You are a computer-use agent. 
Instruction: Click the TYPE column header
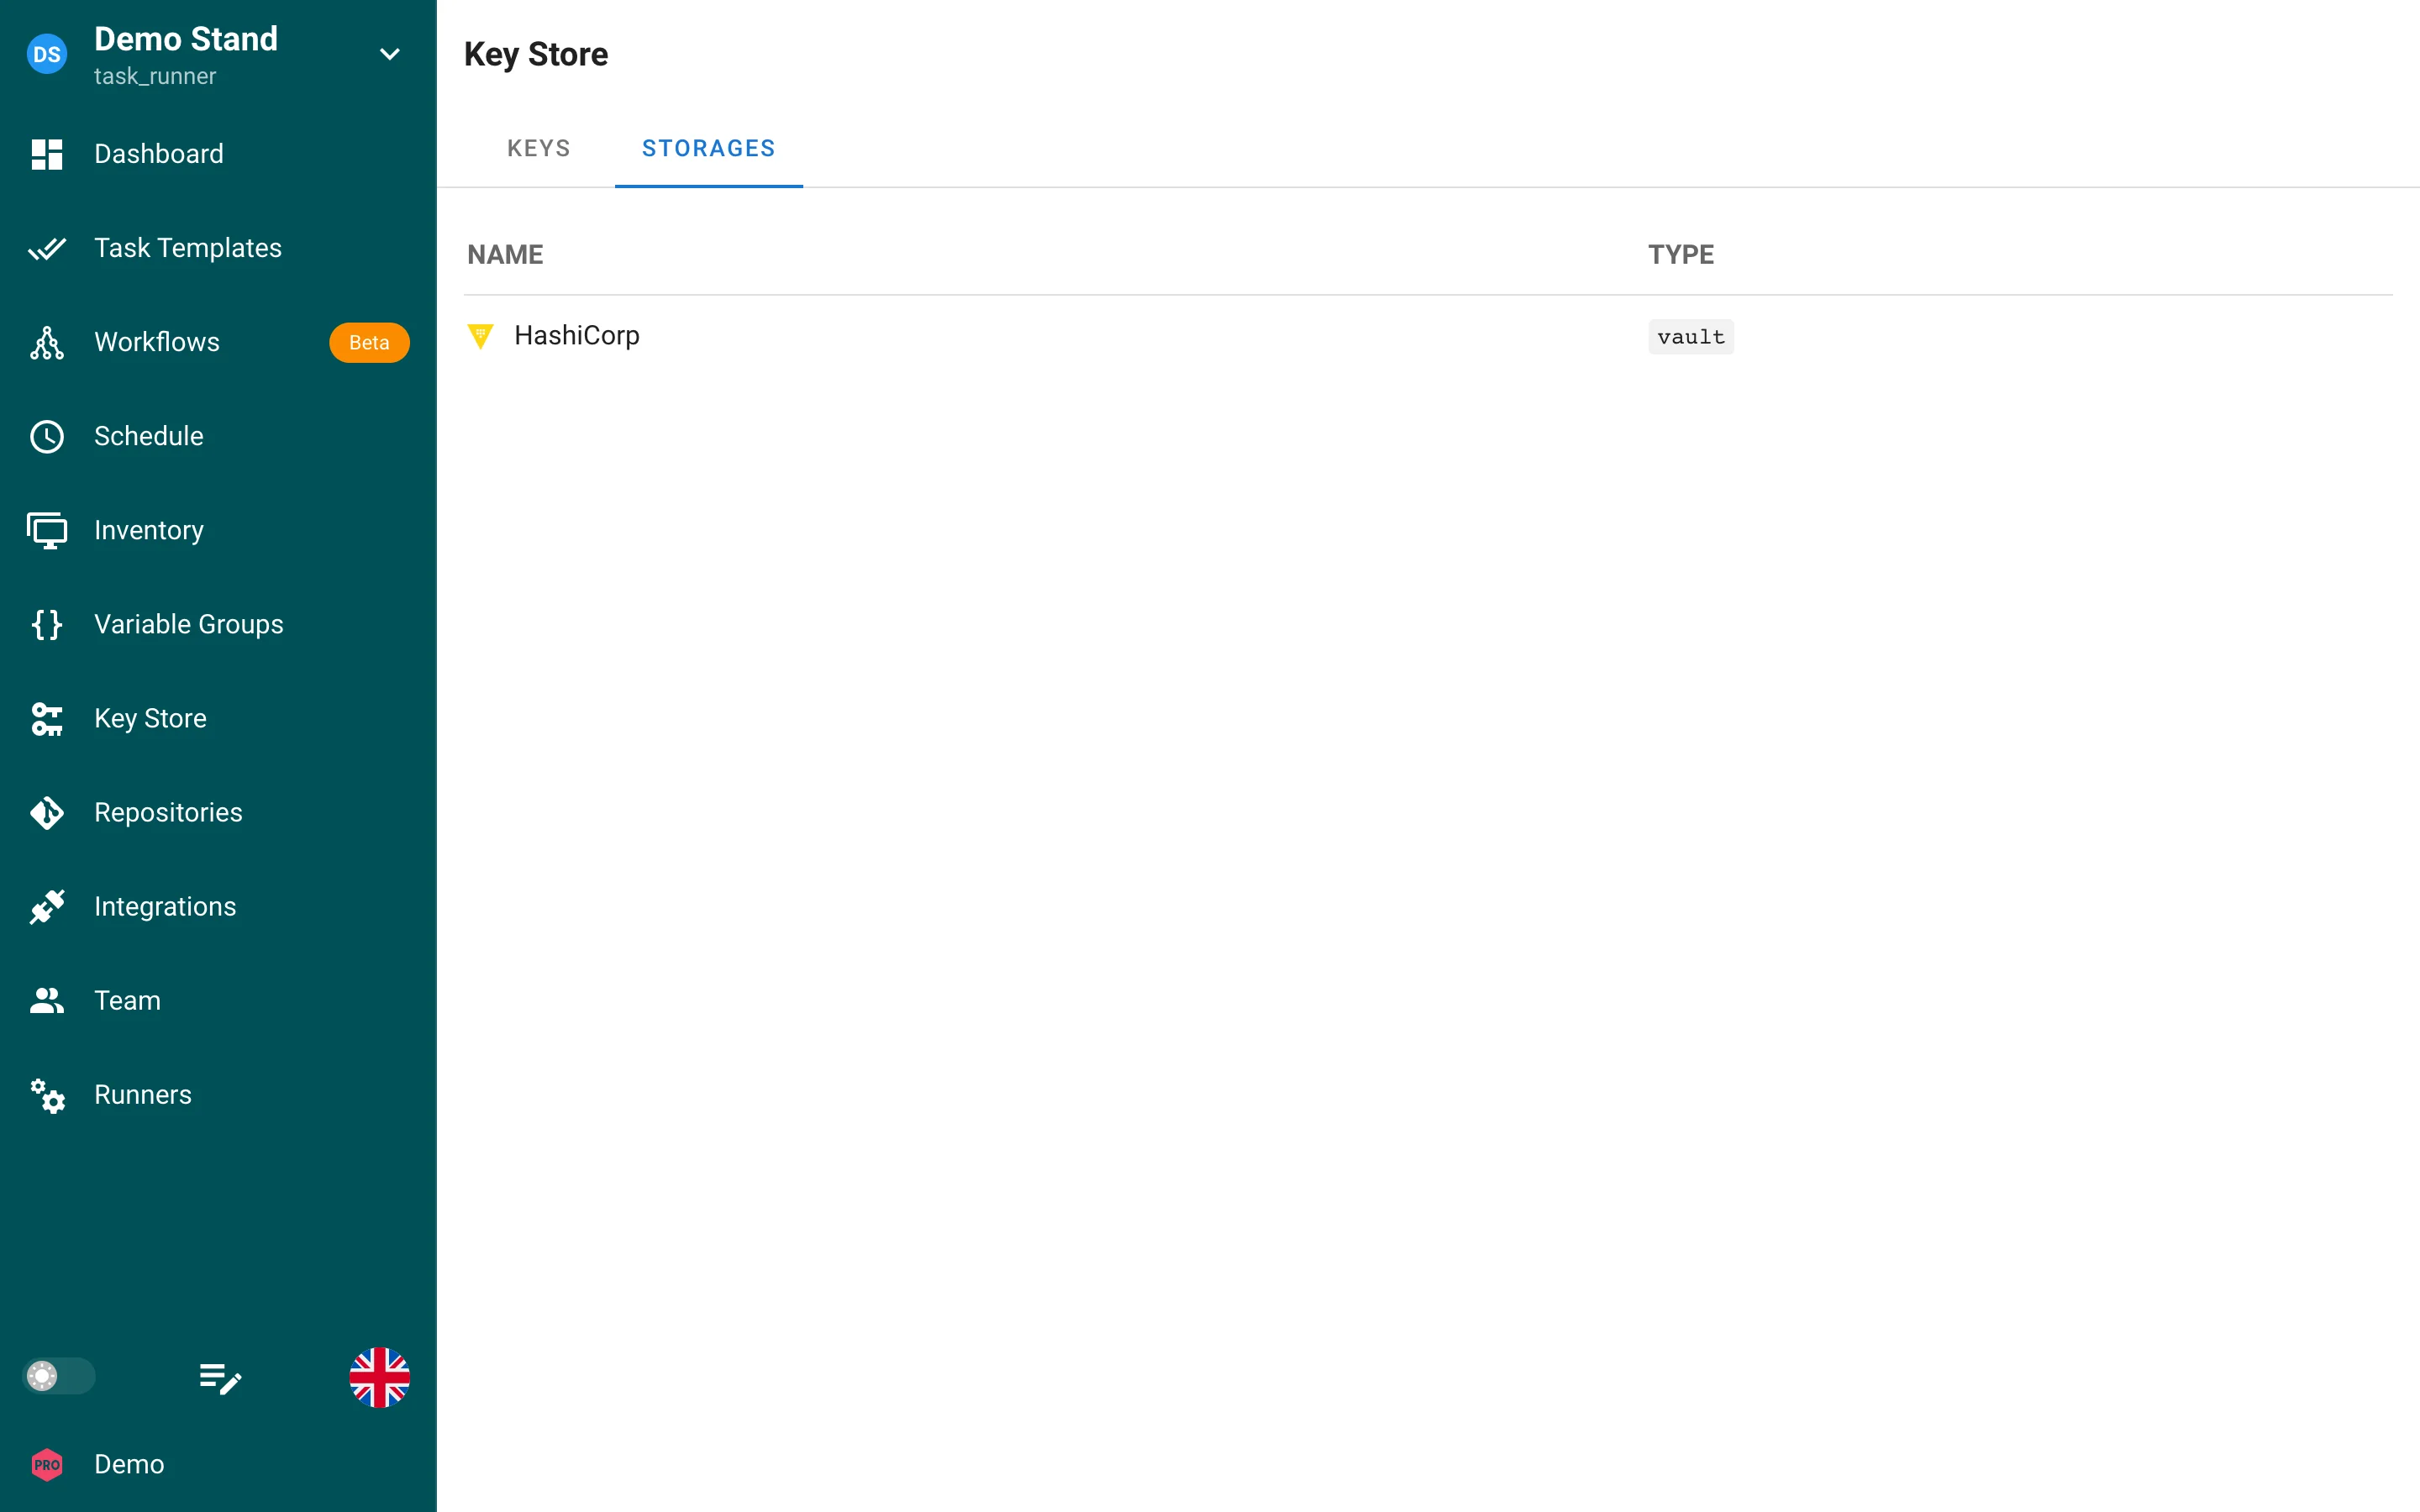(x=1681, y=254)
